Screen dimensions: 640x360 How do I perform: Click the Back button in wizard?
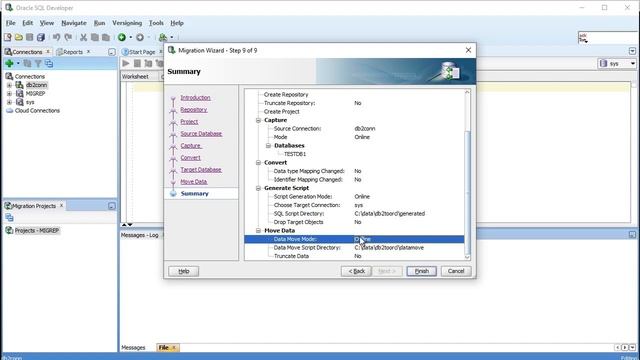(356, 271)
